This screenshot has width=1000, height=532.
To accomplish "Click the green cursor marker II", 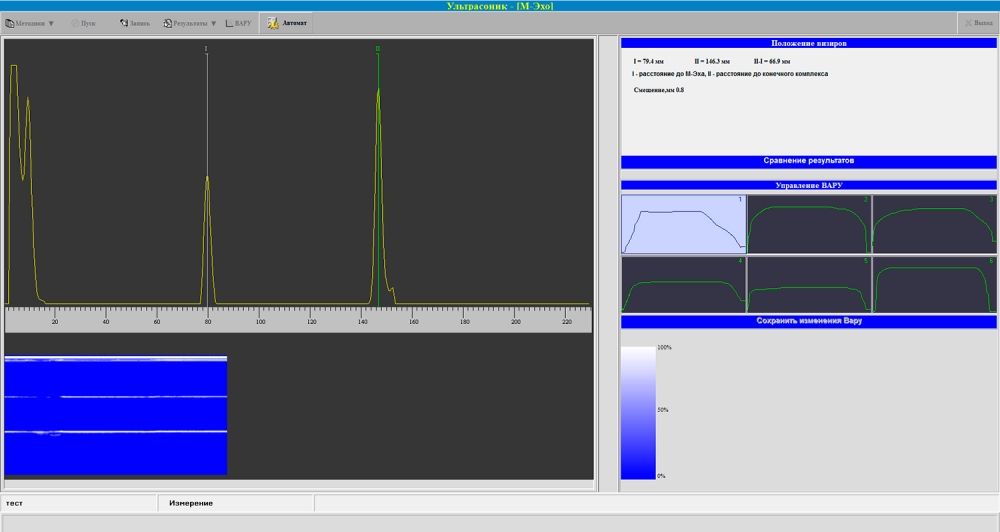I will pyautogui.click(x=378, y=48).
